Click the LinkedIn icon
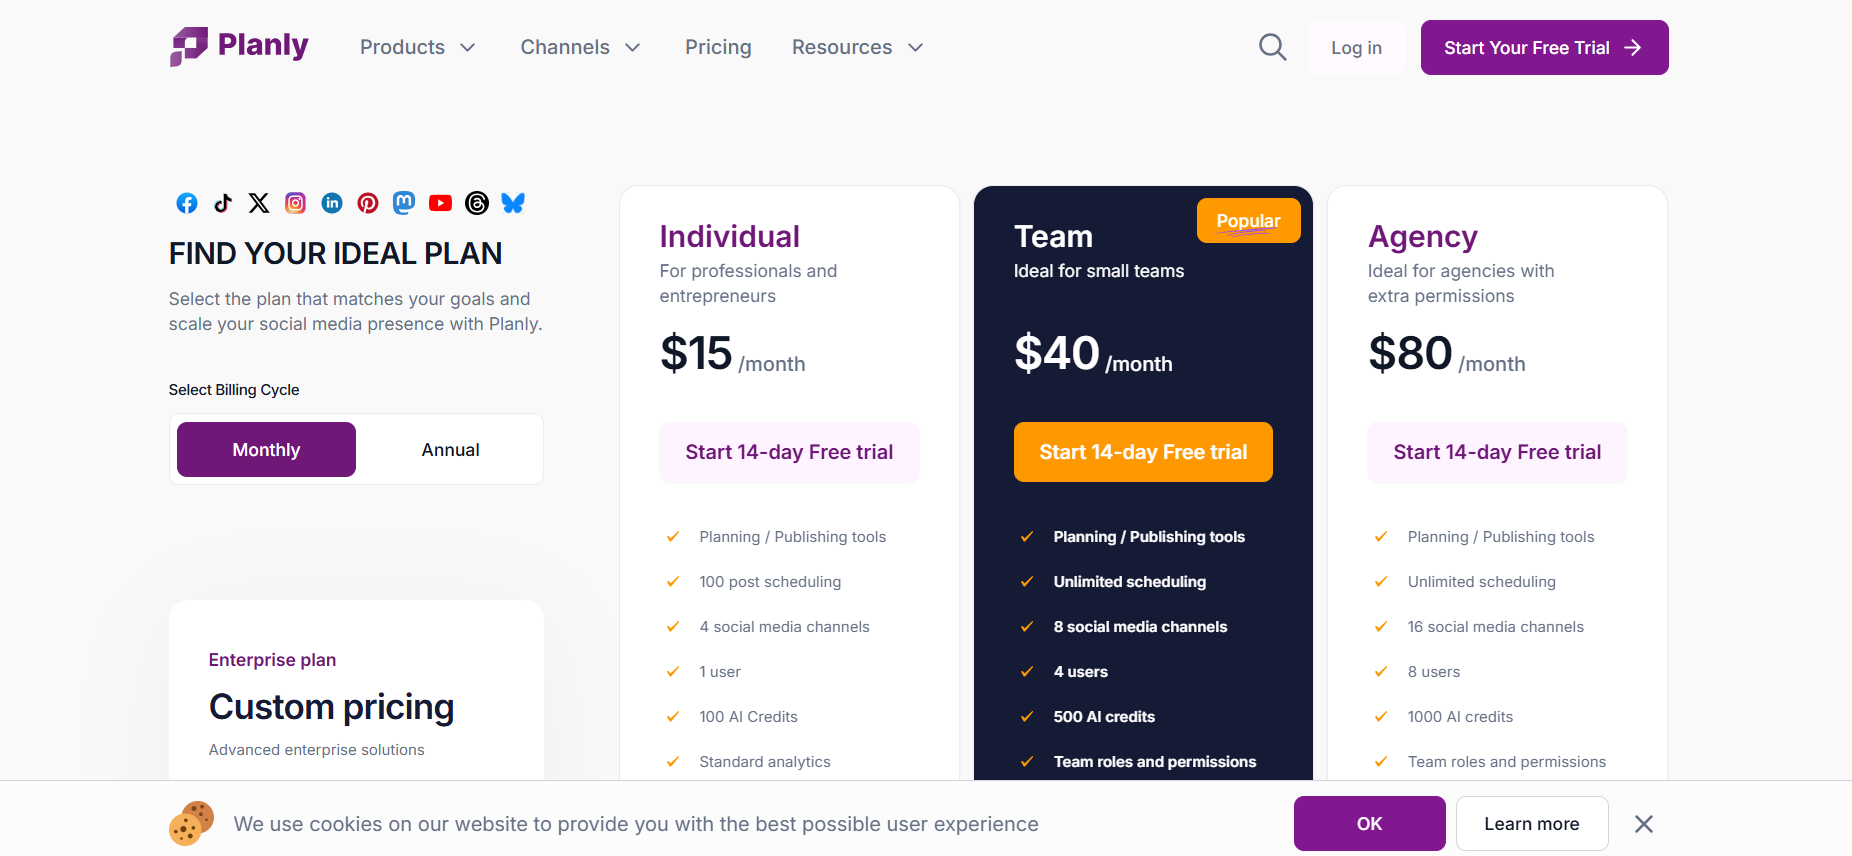This screenshot has width=1852, height=856. (x=332, y=203)
